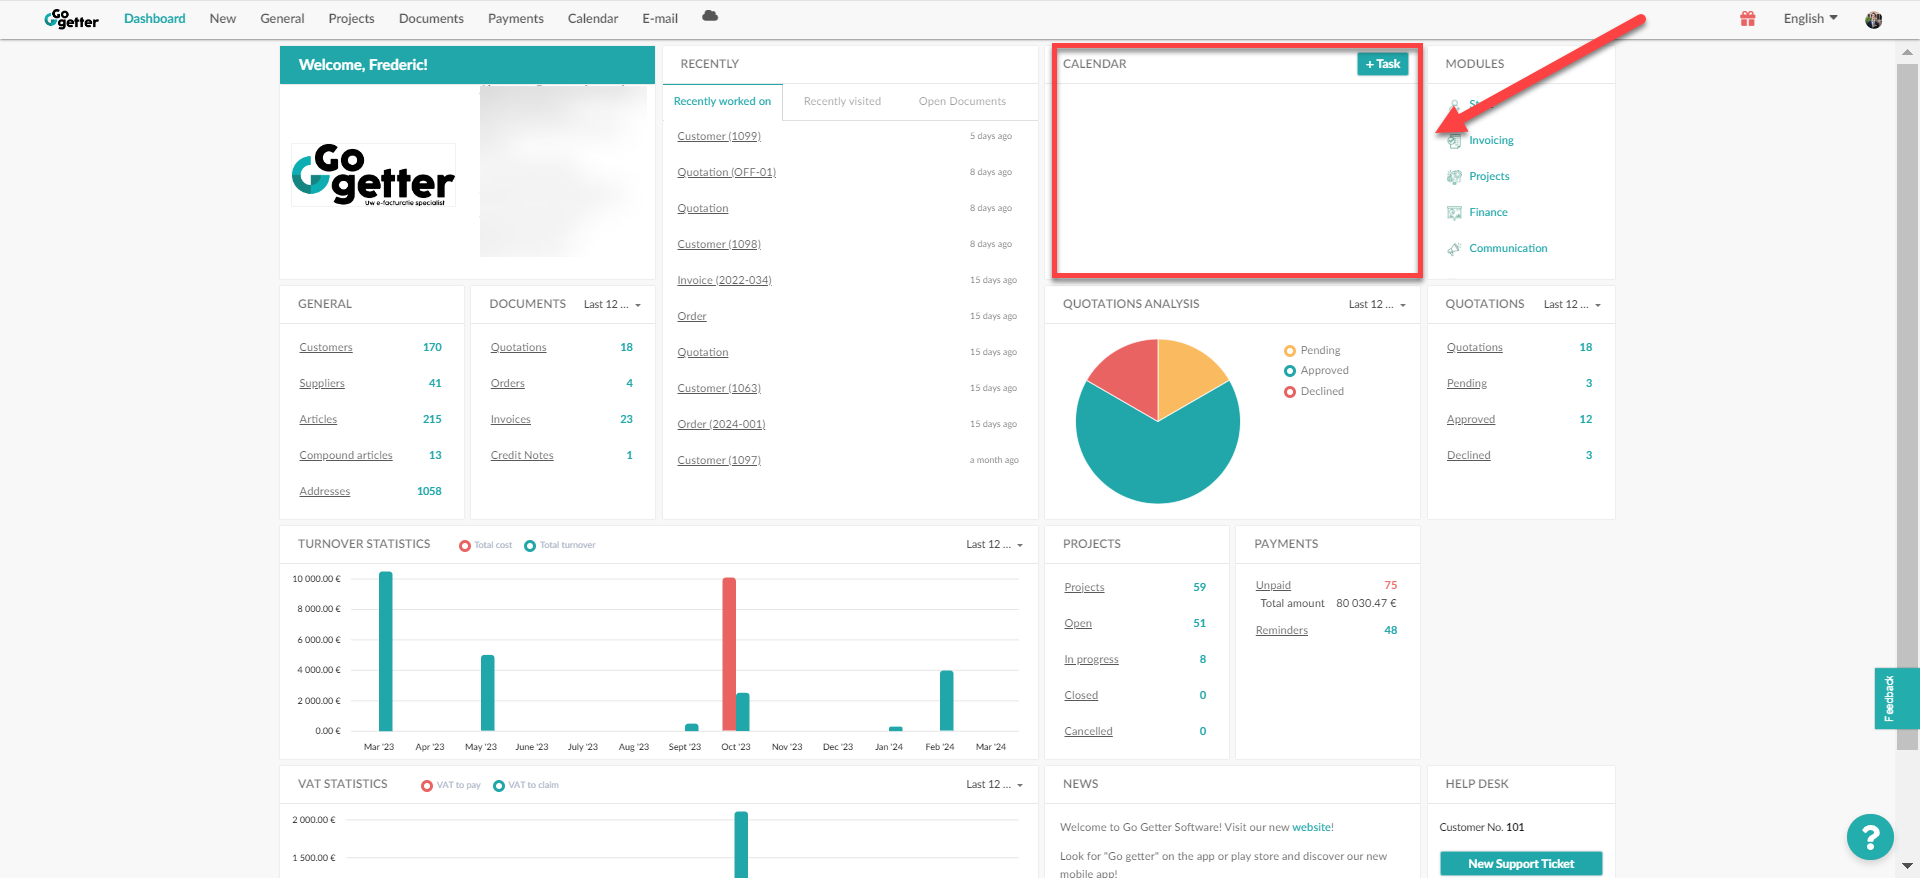Open Documents panel Last 12 dropdown
Image resolution: width=1920 pixels, height=878 pixels.
click(x=612, y=305)
